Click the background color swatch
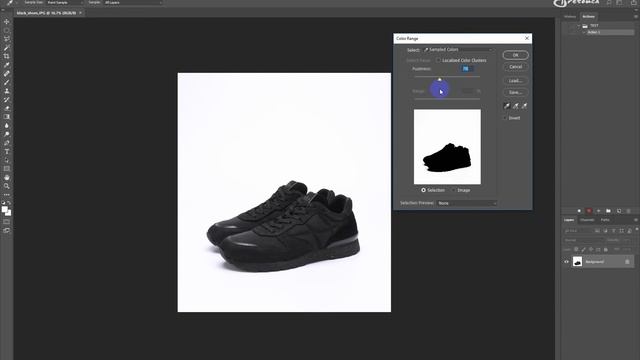Viewport: 640px width, 360px height. click(x=9, y=213)
